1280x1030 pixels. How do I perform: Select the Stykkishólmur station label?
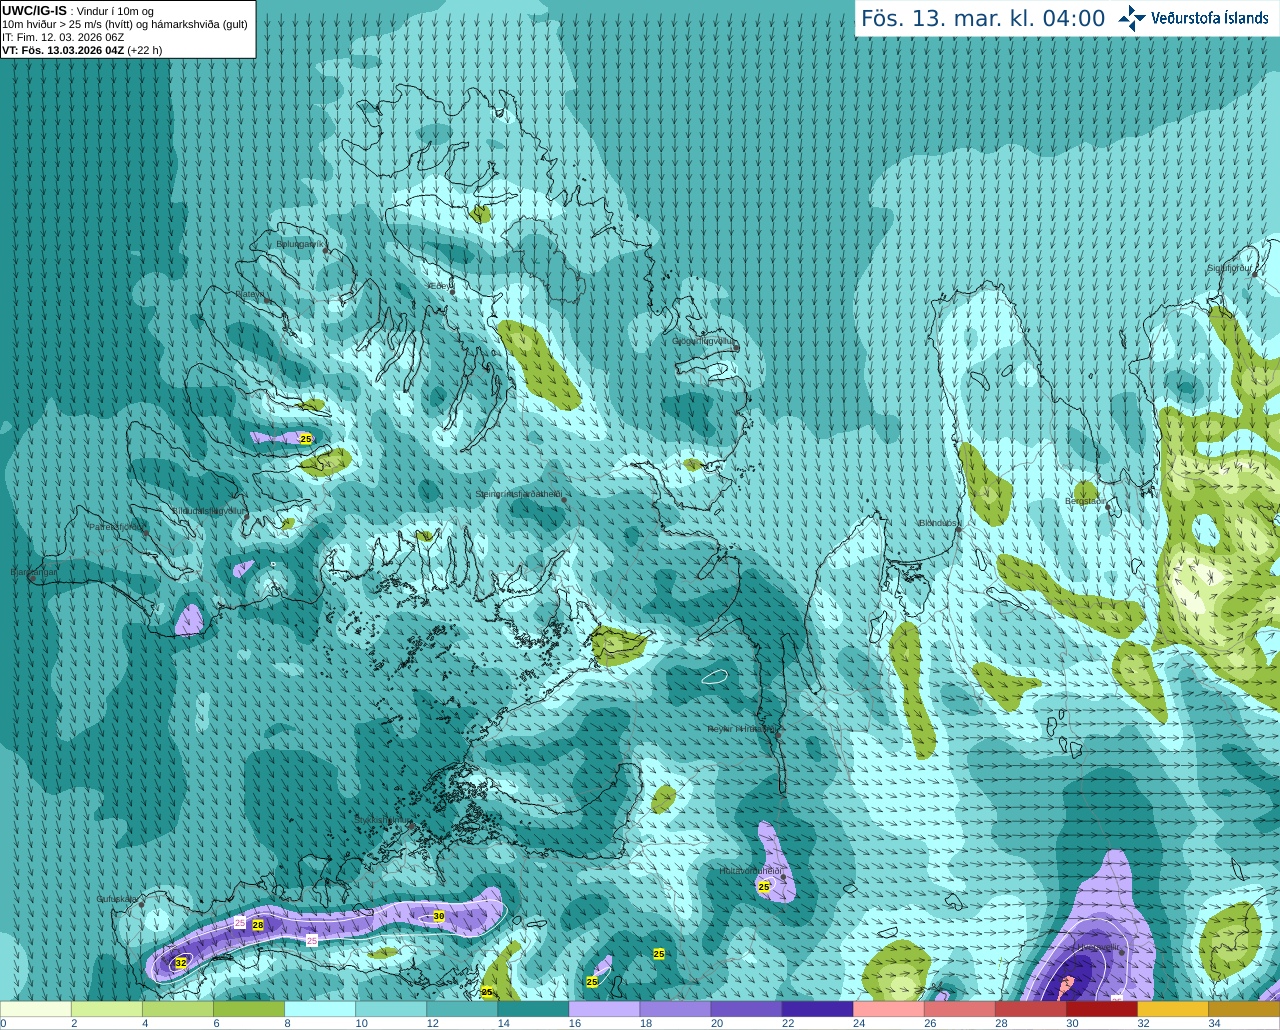tap(380, 820)
